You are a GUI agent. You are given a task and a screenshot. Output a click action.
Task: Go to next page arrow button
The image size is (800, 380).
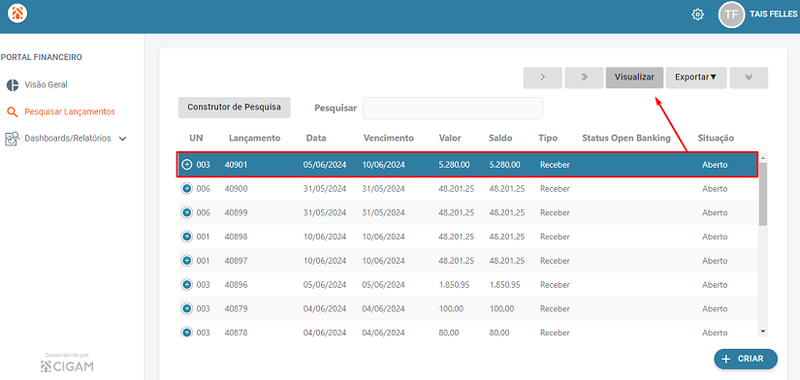pyautogui.click(x=542, y=78)
